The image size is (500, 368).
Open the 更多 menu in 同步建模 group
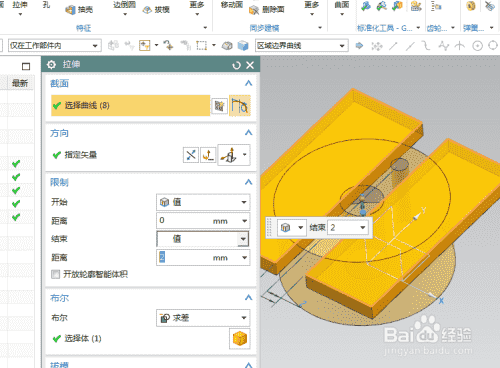312,8
